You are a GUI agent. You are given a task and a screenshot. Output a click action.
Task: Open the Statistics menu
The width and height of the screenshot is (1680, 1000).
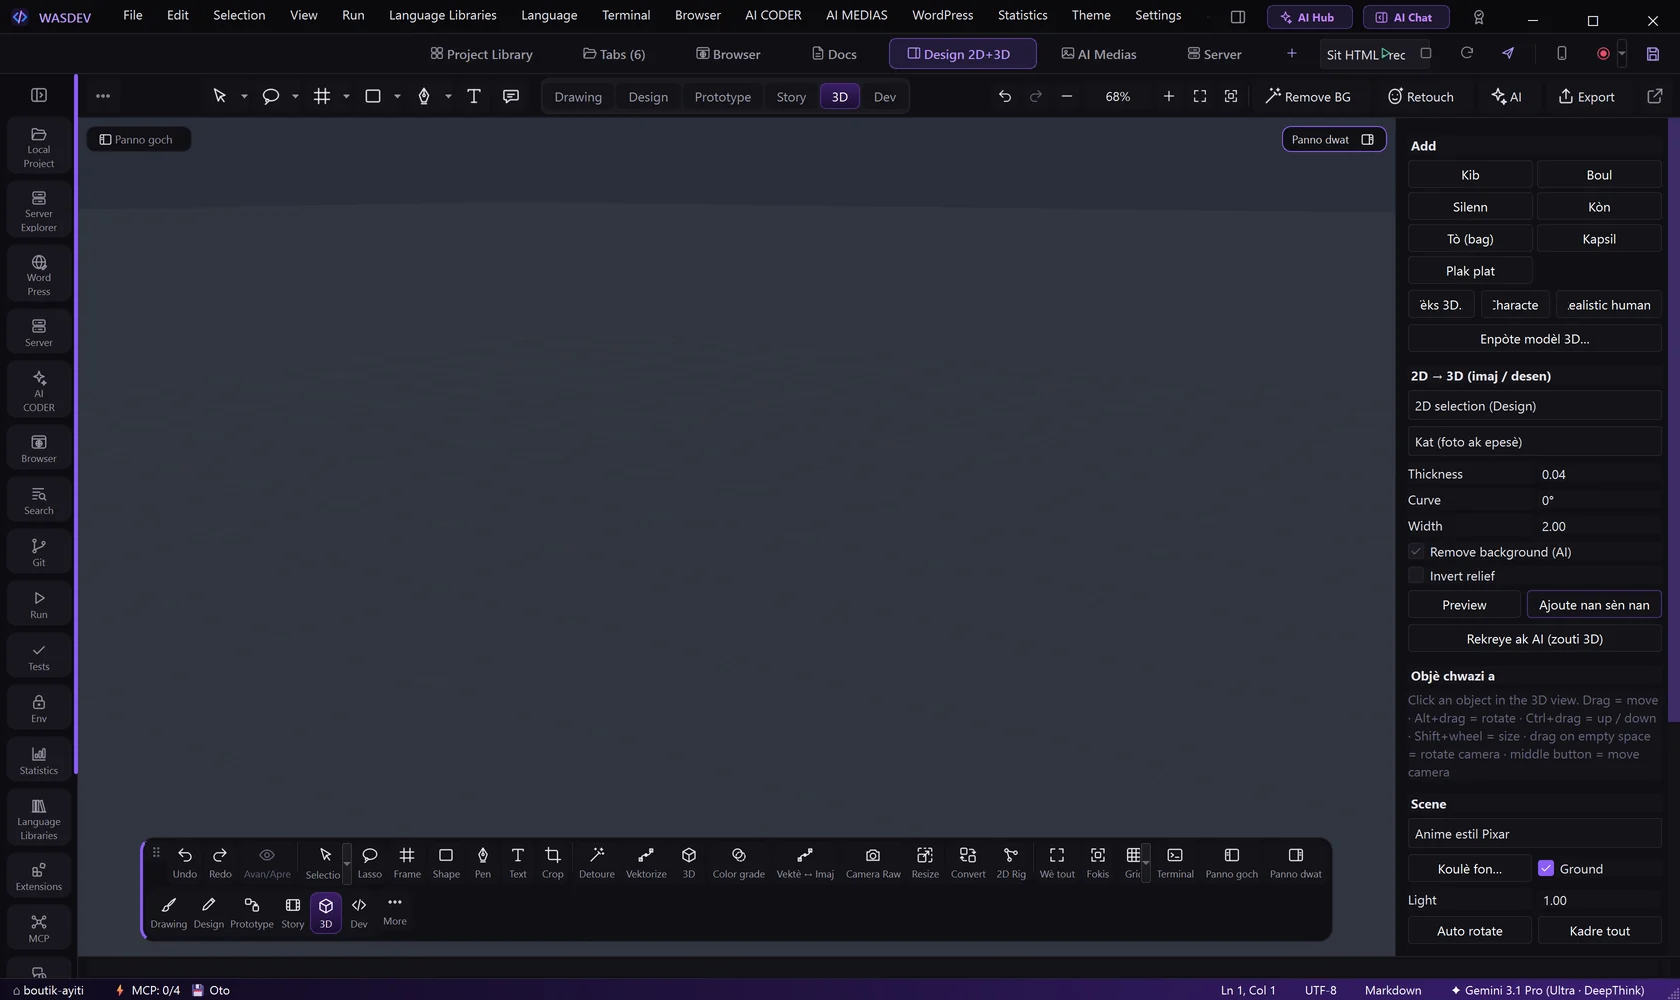click(1022, 15)
